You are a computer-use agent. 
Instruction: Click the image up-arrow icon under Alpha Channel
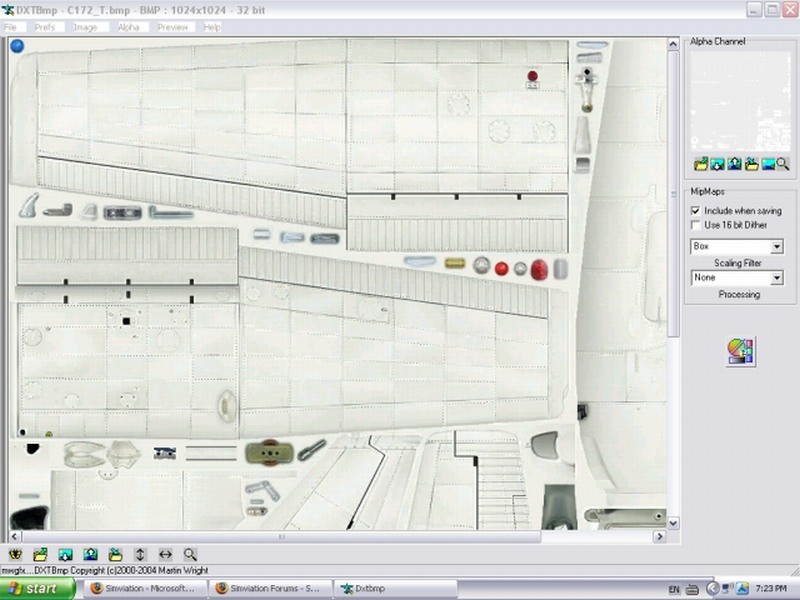click(734, 164)
